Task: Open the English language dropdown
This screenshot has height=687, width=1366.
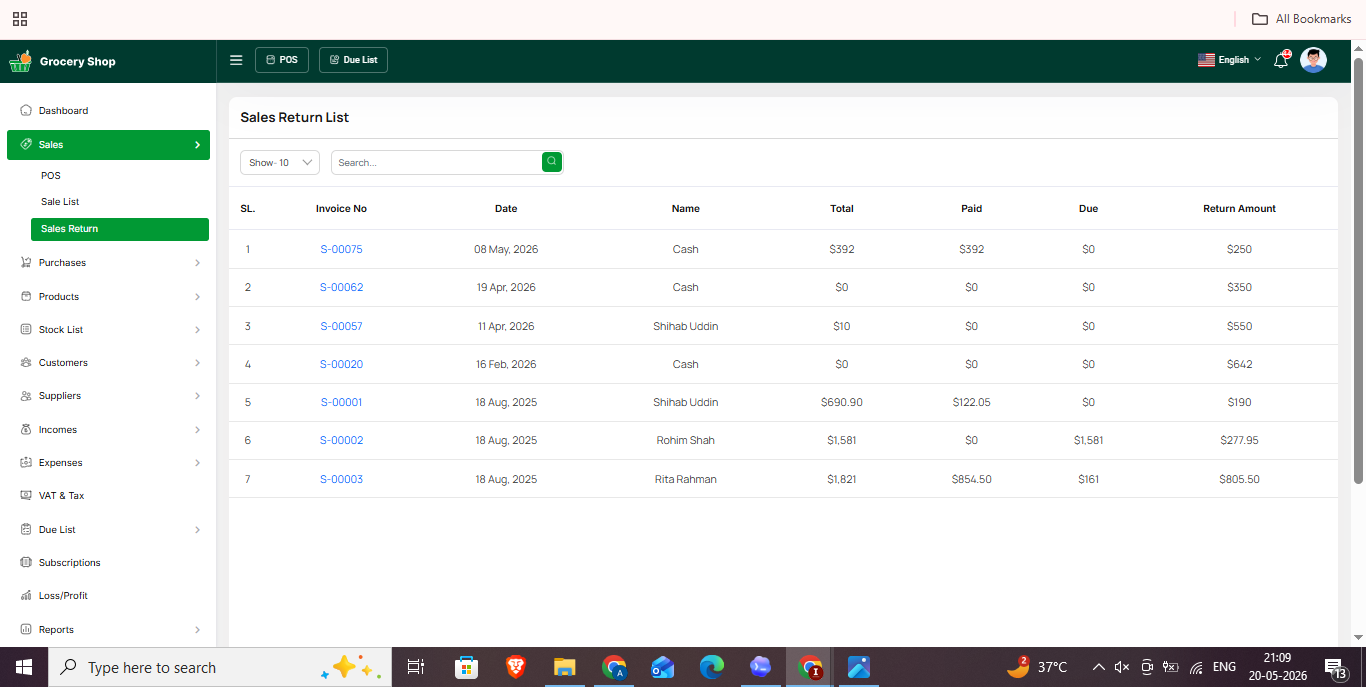Action: click(1229, 60)
